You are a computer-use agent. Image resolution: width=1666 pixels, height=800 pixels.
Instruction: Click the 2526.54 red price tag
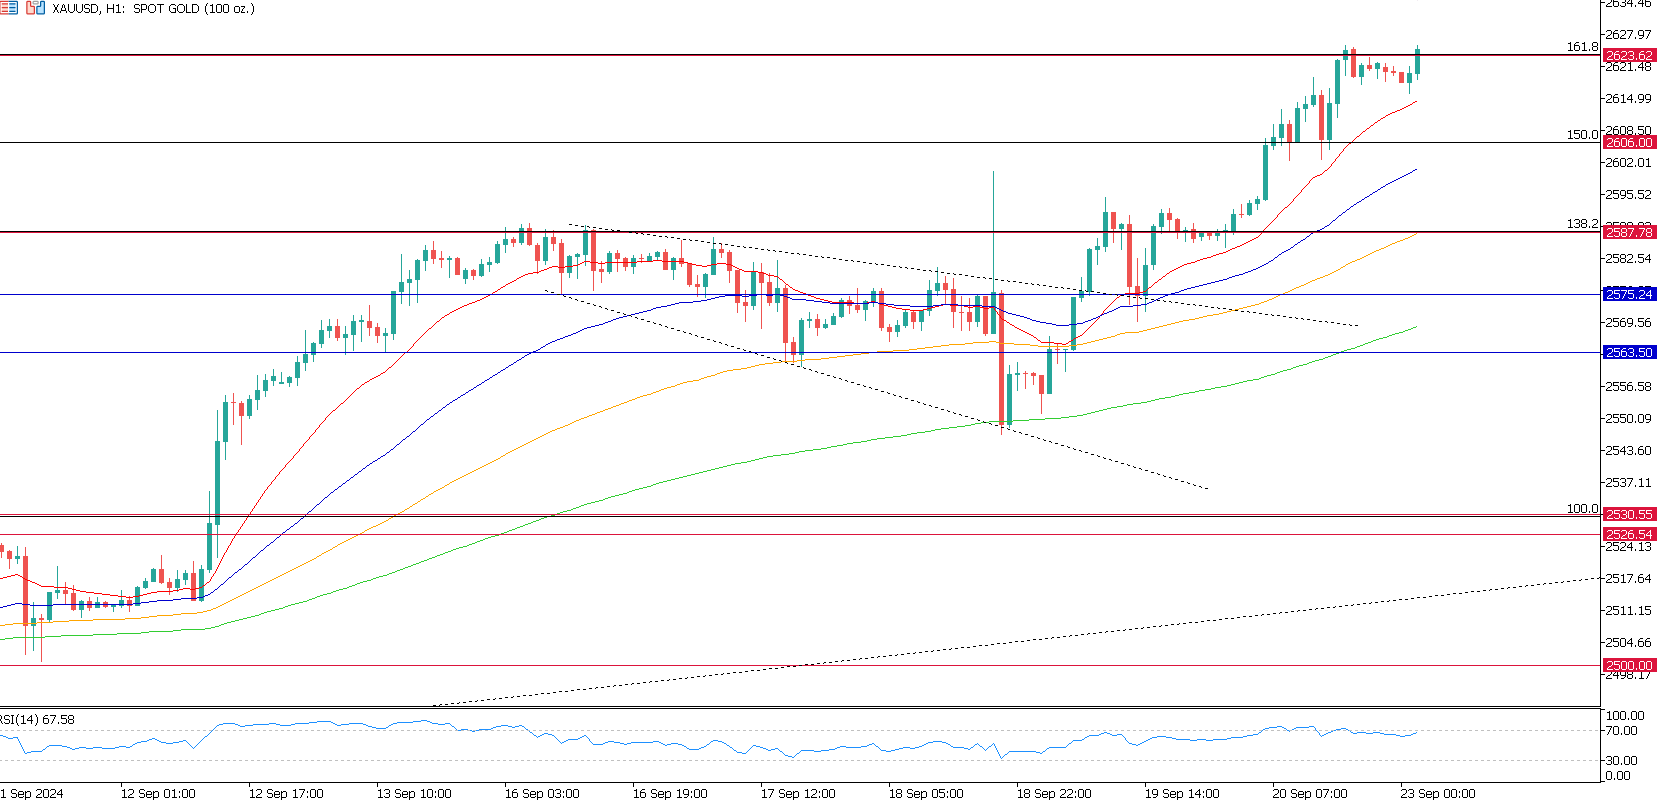pyautogui.click(x=1629, y=535)
